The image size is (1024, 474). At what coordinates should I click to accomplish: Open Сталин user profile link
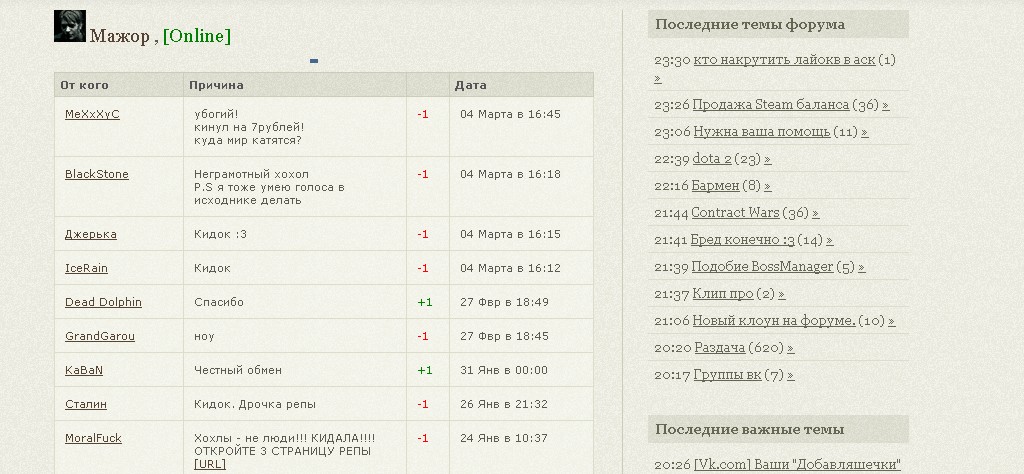86,404
